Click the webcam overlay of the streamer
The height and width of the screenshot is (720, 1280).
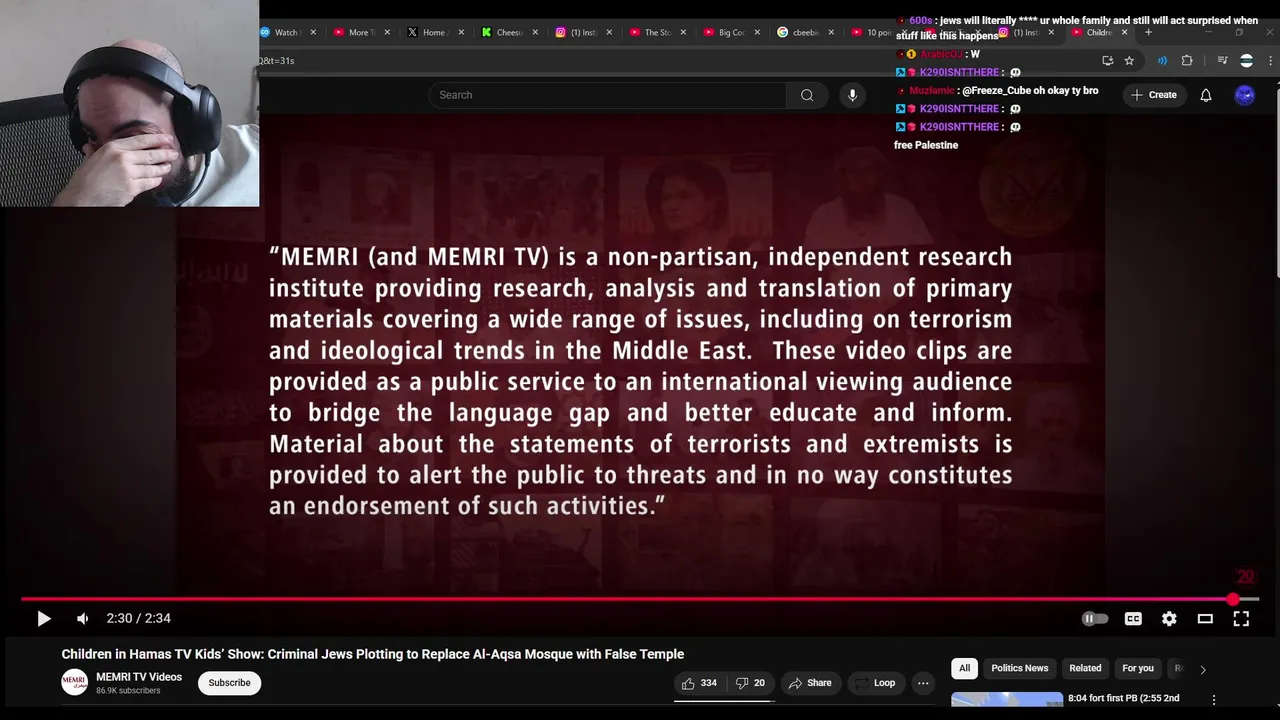click(129, 103)
